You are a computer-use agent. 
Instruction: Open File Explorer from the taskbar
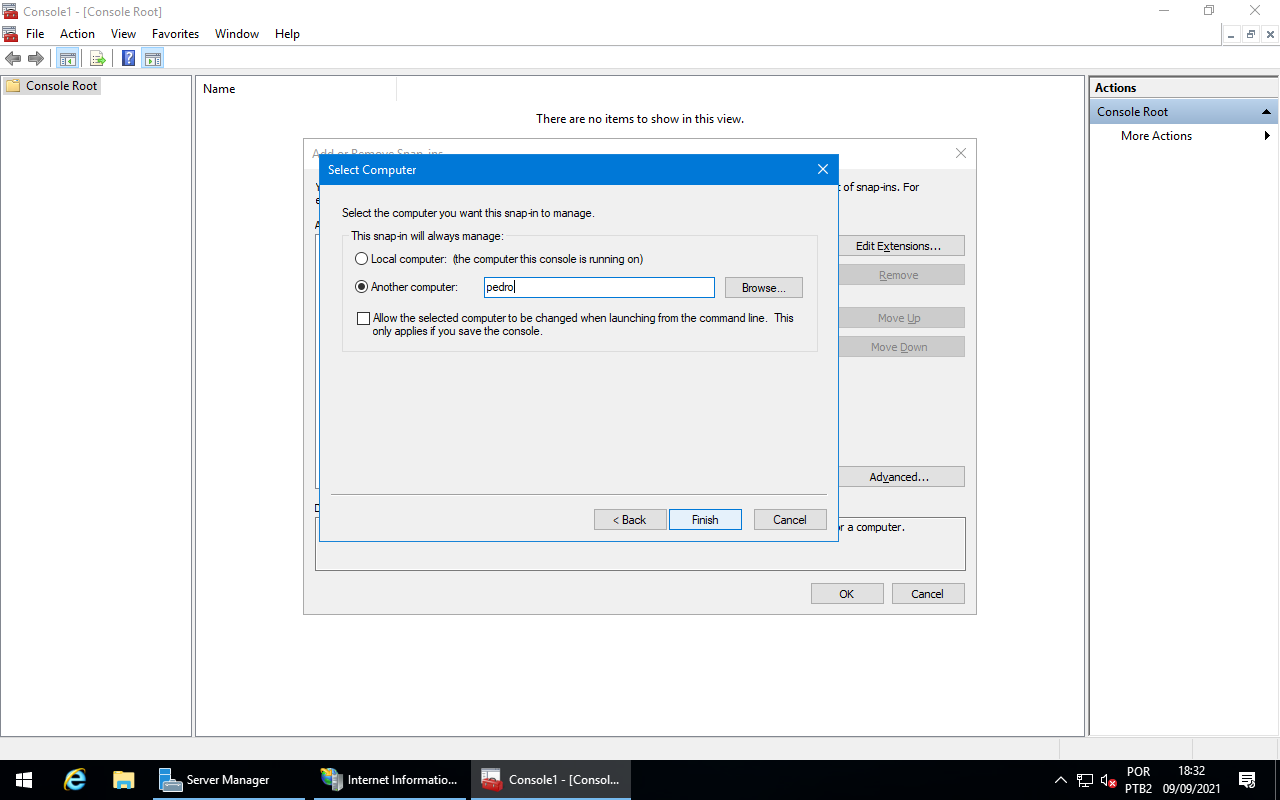click(123, 780)
